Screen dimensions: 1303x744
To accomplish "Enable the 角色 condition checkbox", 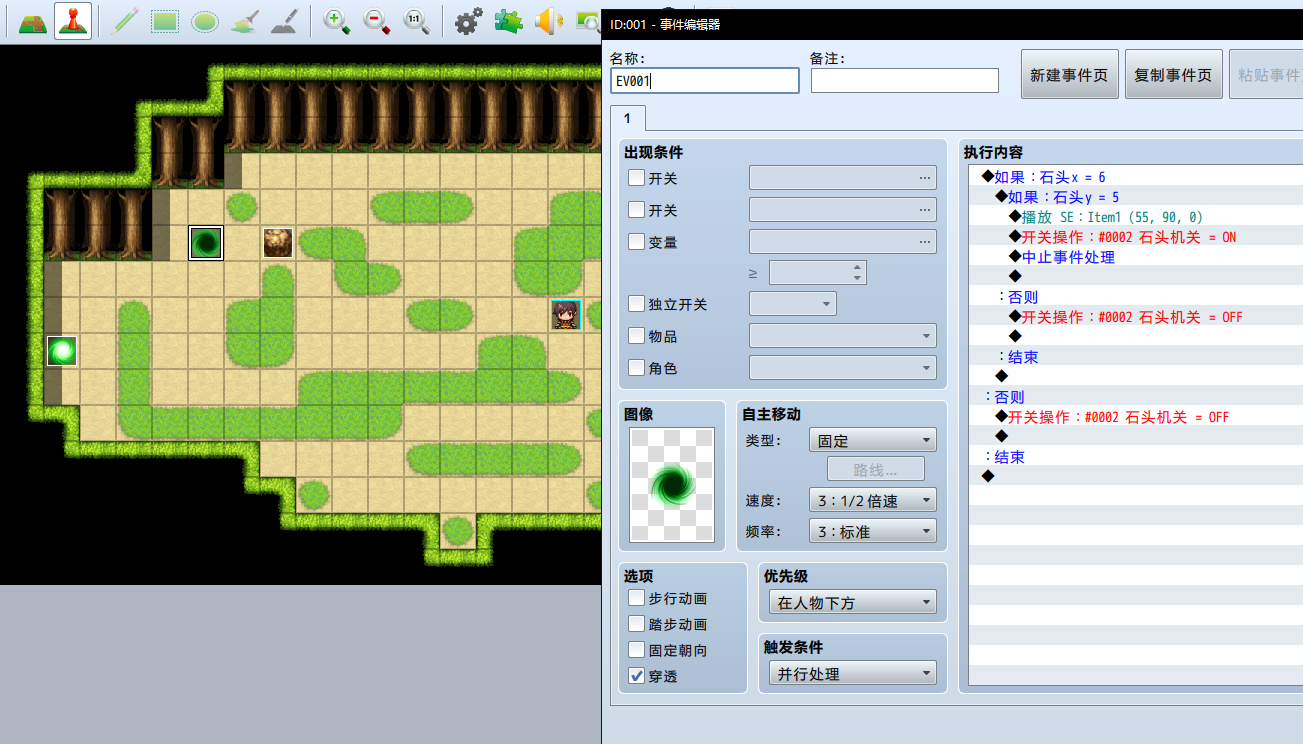I will 636,368.
